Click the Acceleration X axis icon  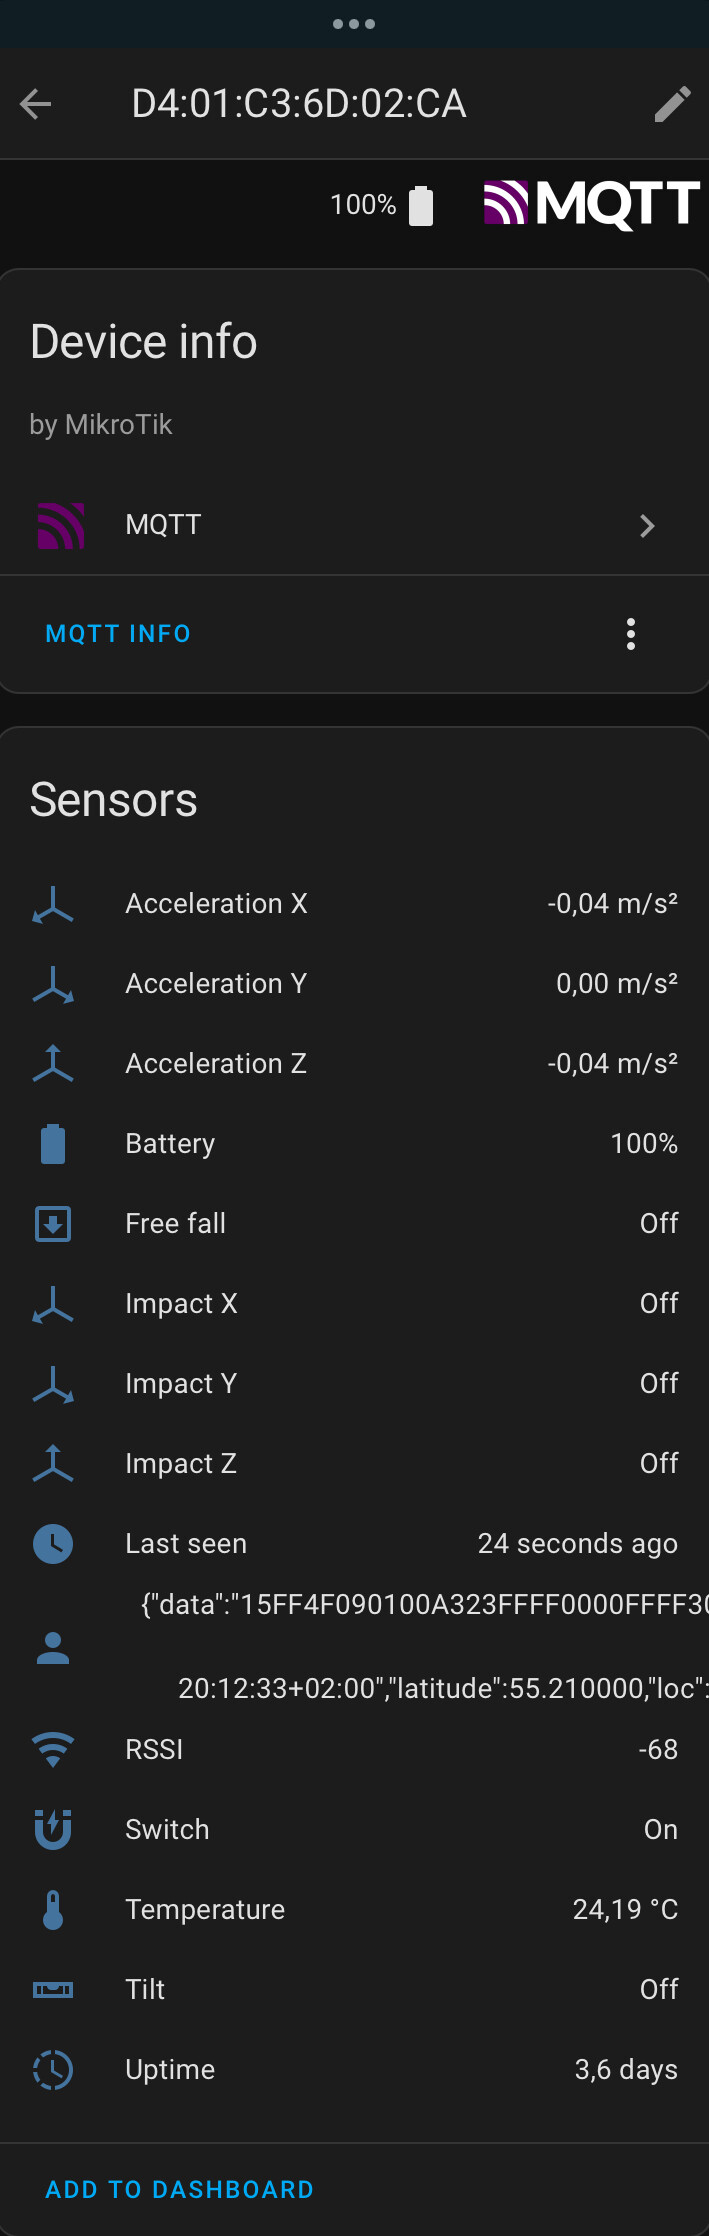tap(53, 904)
